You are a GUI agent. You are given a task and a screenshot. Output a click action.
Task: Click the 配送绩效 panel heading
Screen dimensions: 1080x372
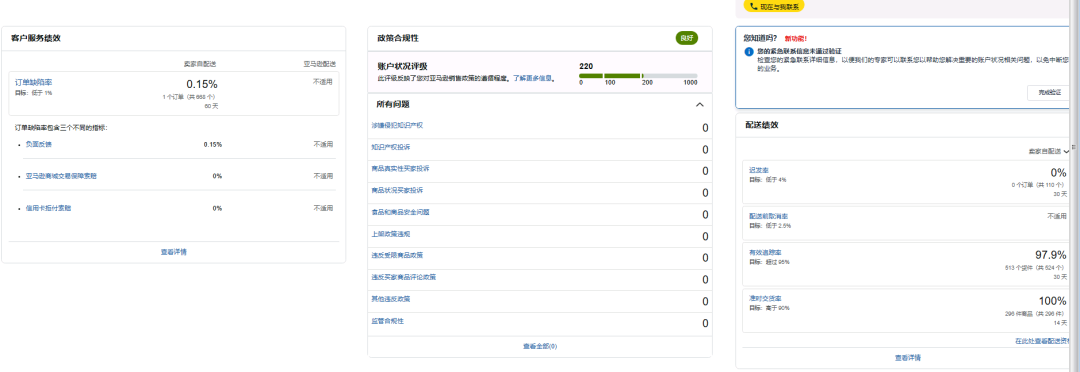[762, 125]
